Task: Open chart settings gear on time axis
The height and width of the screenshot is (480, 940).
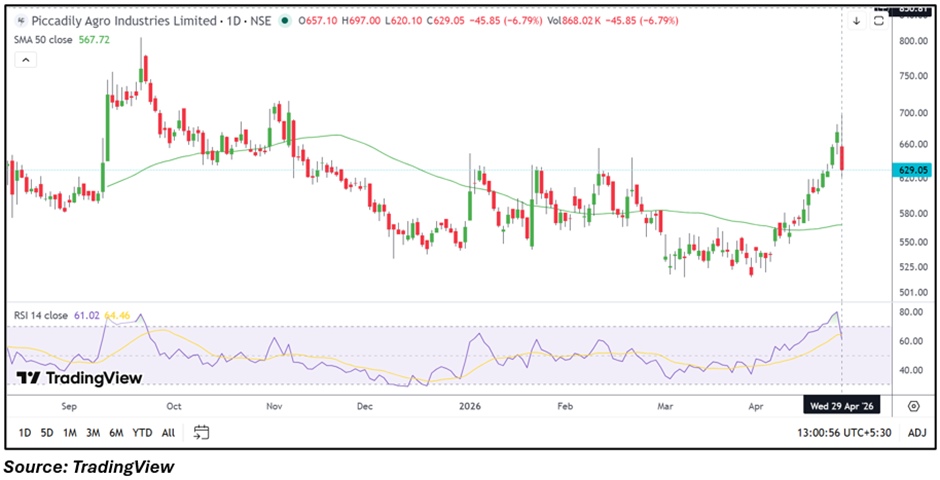Action: [914, 406]
